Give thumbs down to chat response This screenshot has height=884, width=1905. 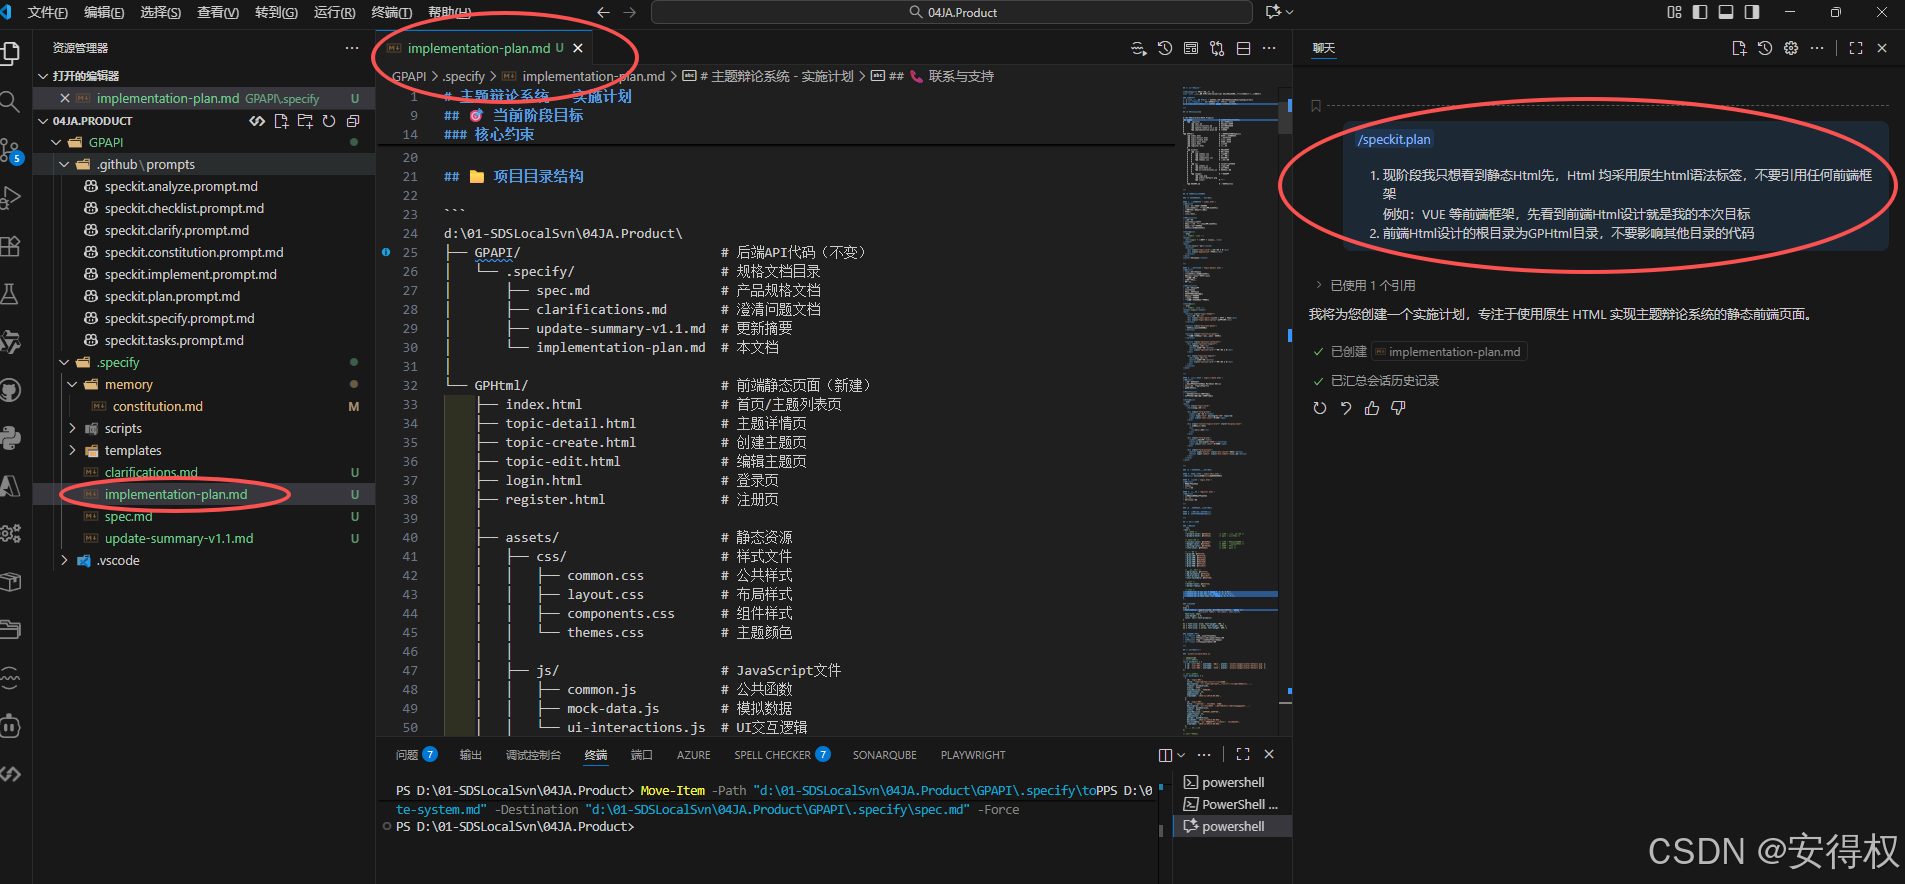[1398, 408]
